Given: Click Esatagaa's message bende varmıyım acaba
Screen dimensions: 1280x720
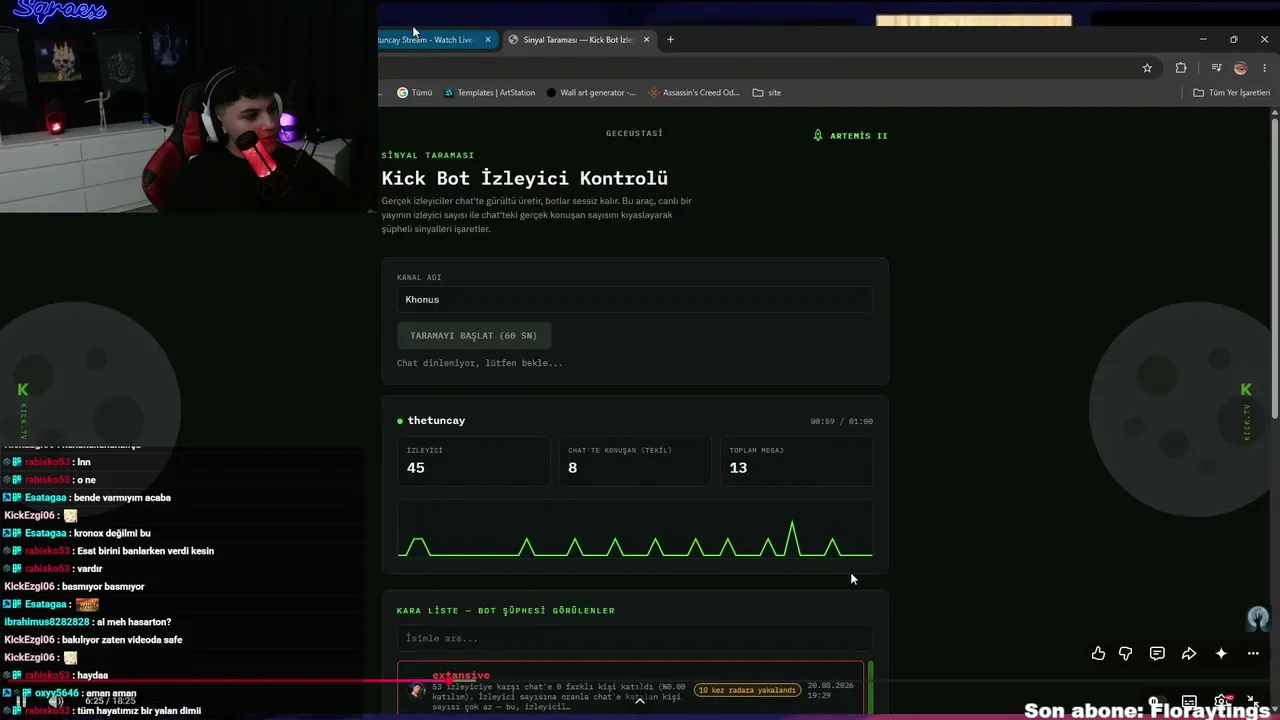Looking at the screenshot, I should pyautogui.click(x=122, y=498).
